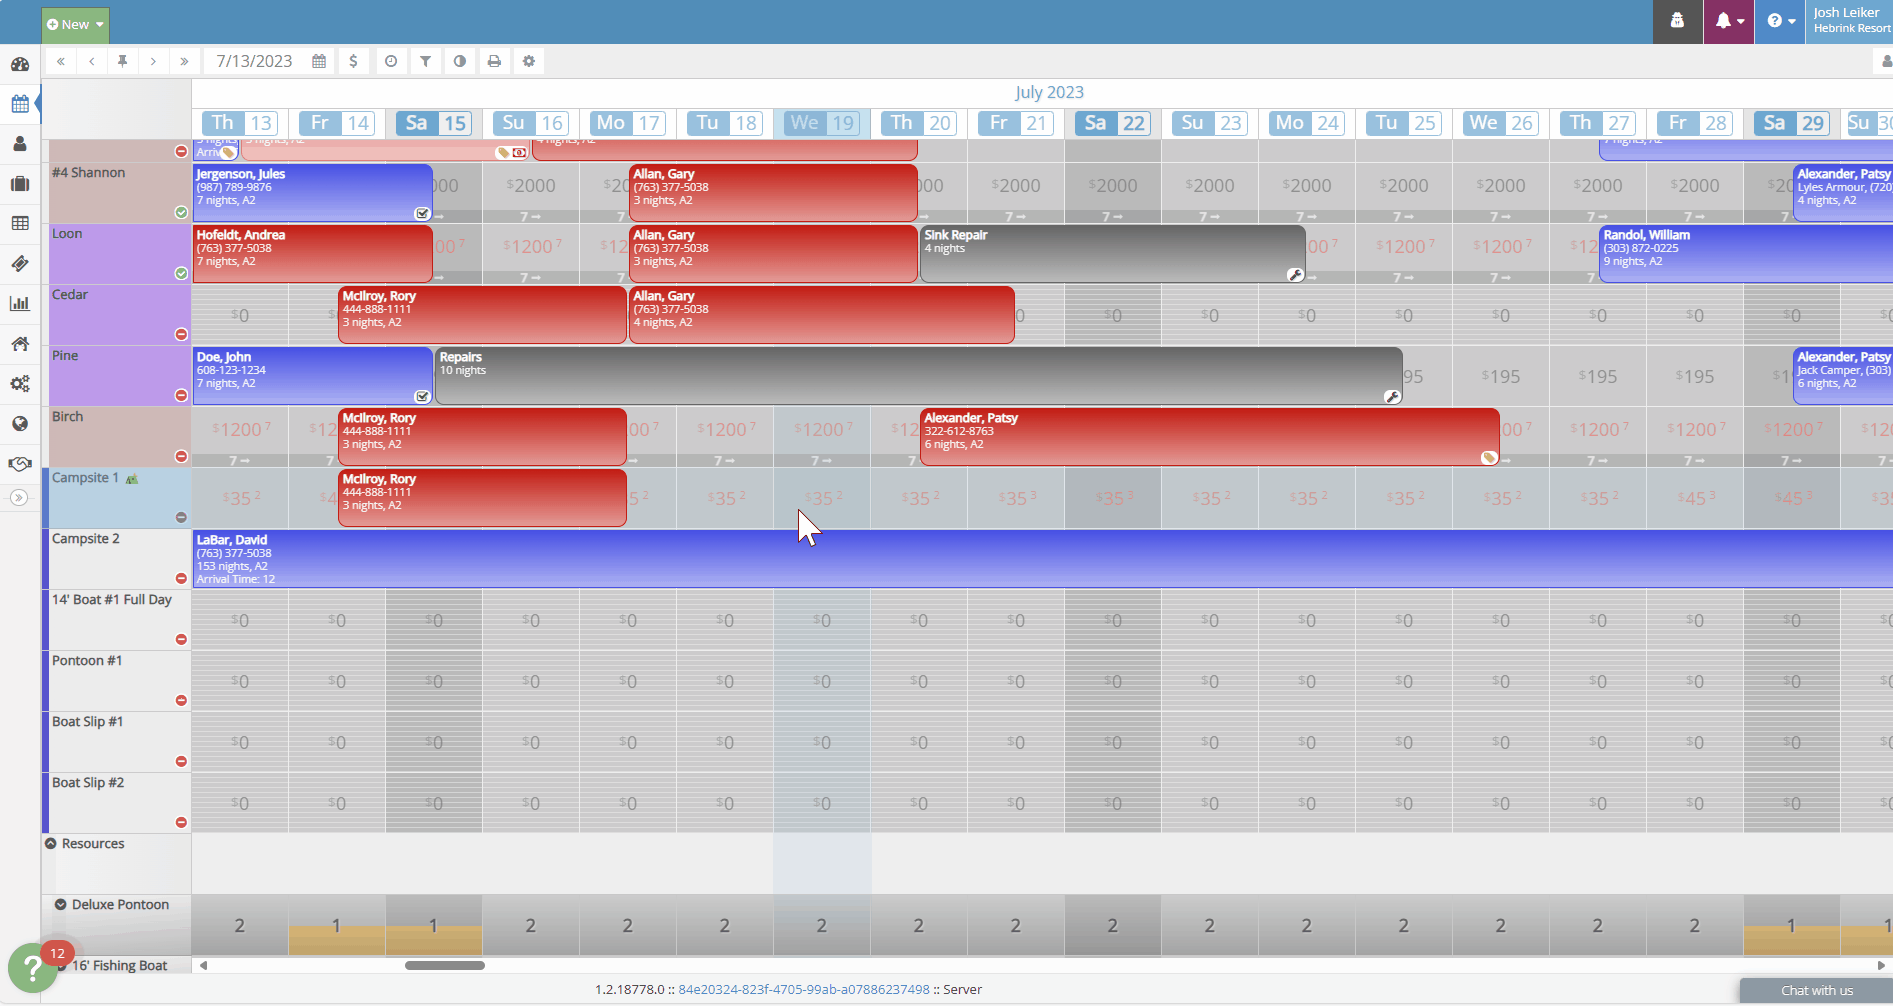Expand the New button dropdown
The image size is (1893, 1006).
click(97, 24)
